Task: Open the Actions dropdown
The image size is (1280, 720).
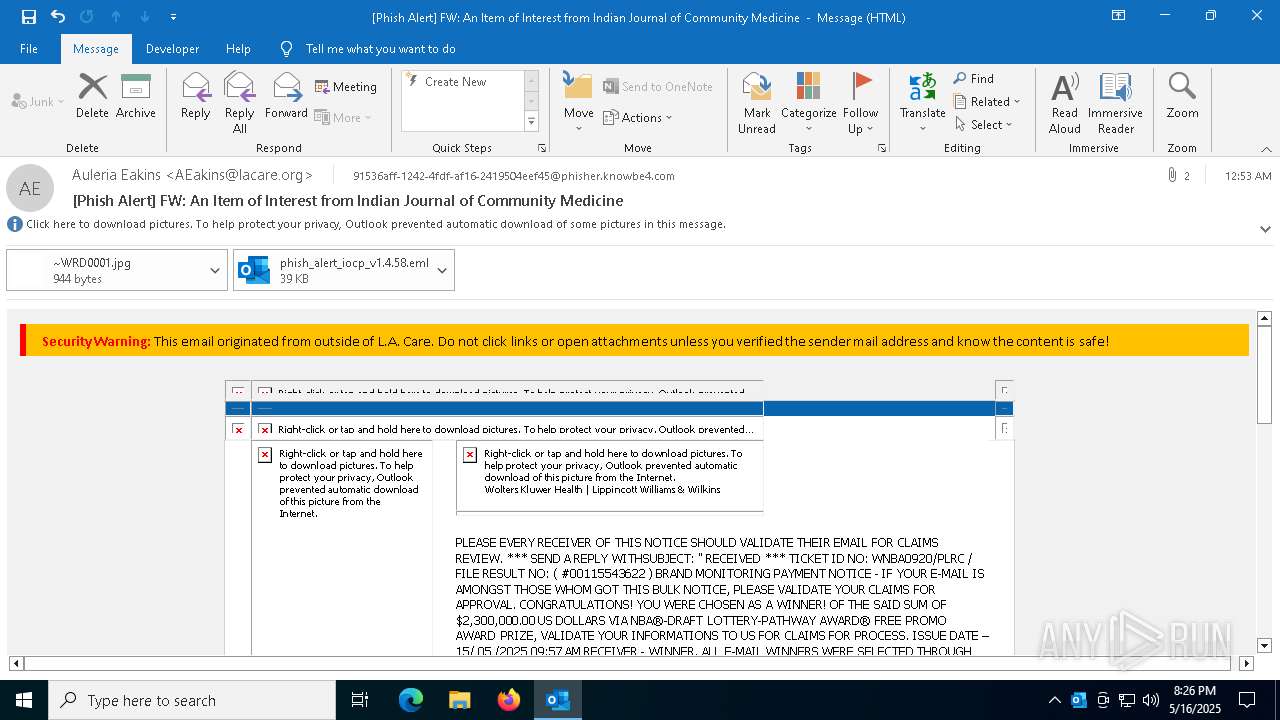Action: coord(638,117)
